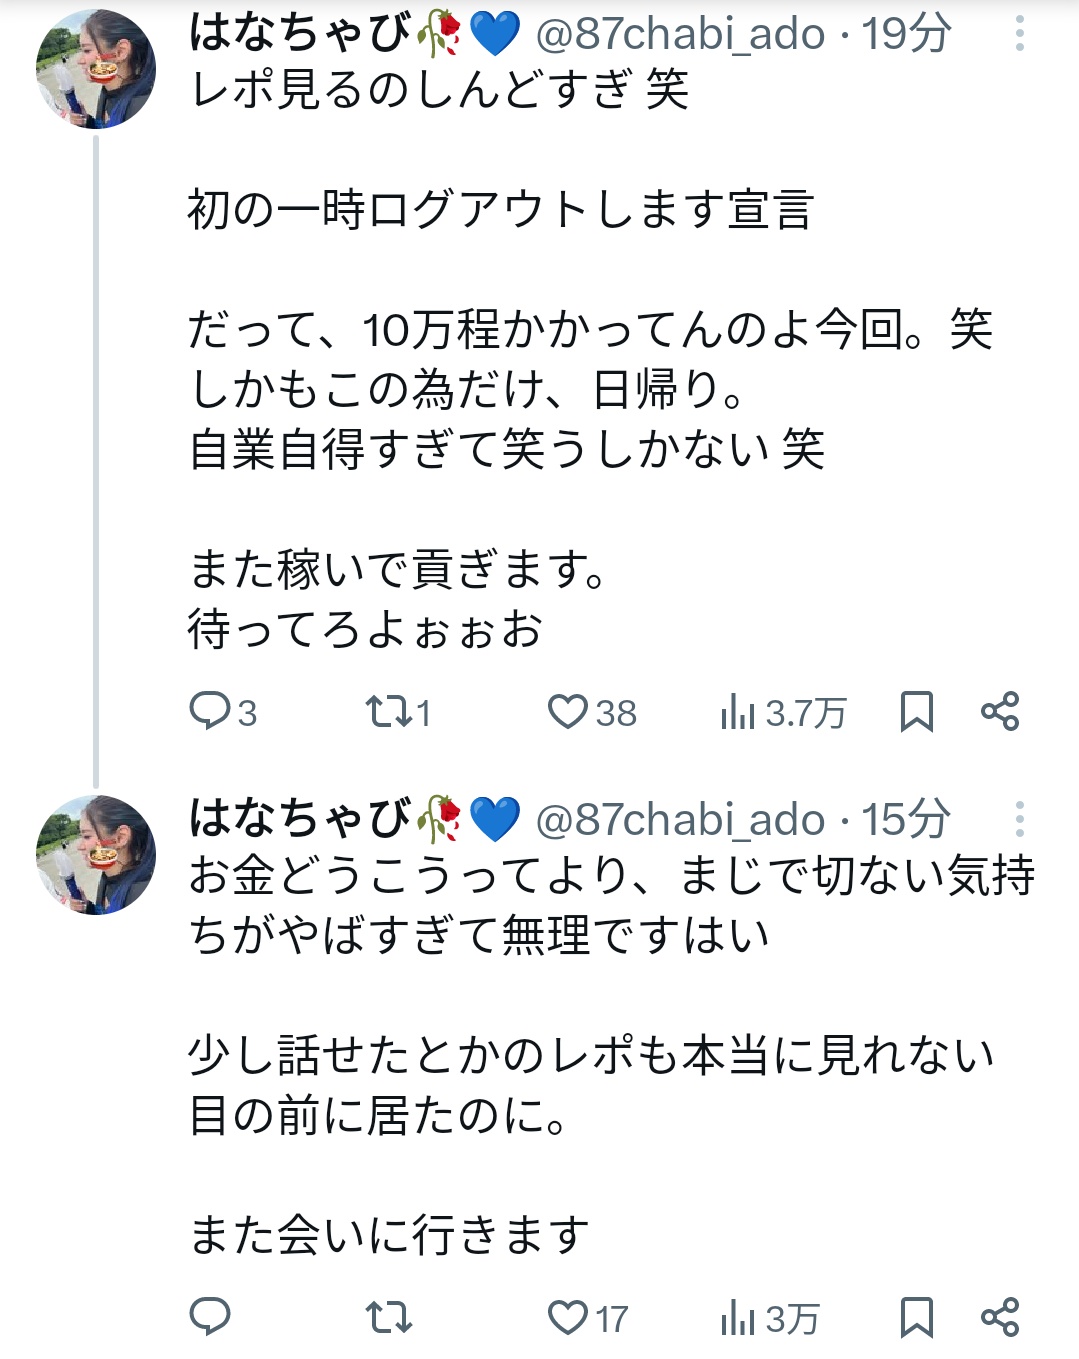View analytics of the 3.7万 views tweet
The width and height of the screenshot is (1079, 1359).
pyautogui.click(x=782, y=712)
